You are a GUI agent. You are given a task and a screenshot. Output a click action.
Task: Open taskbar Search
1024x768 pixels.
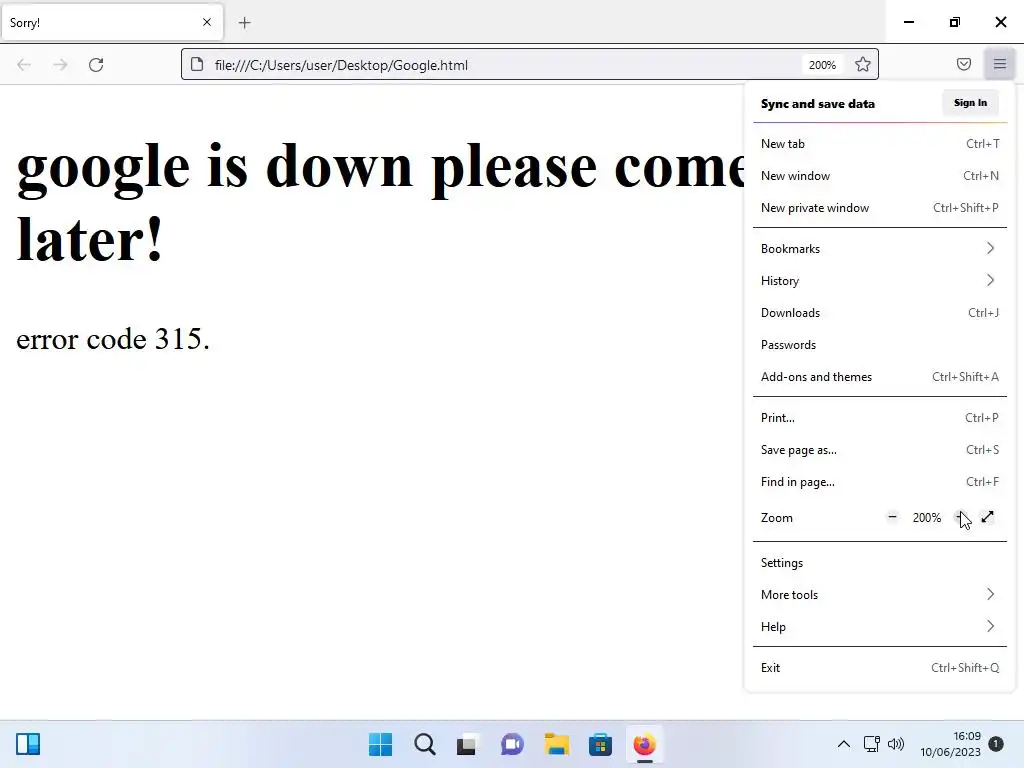click(424, 744)
